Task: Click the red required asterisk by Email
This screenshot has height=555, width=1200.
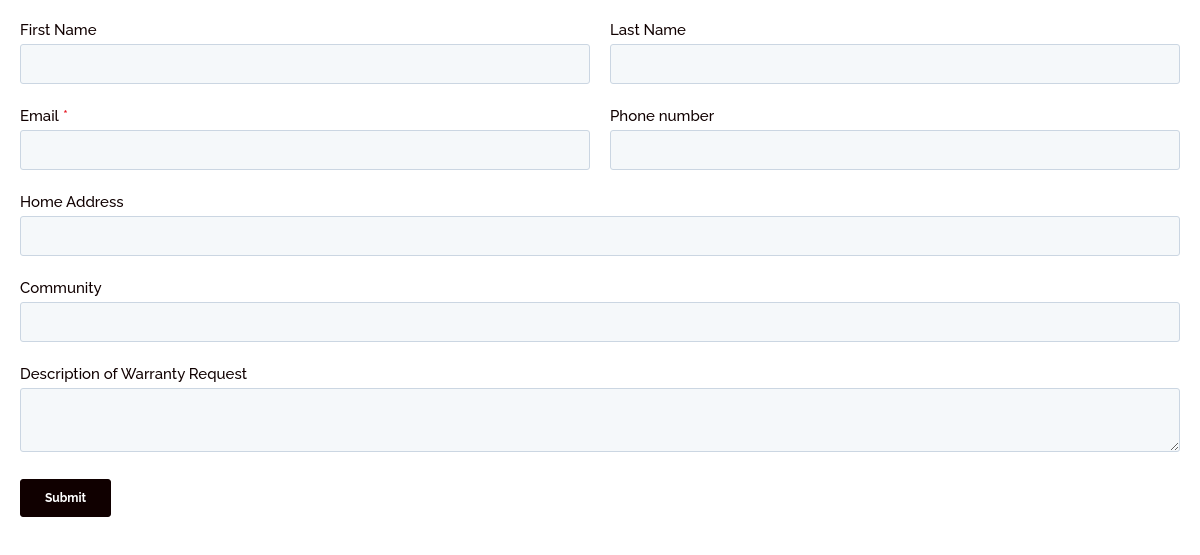Action: [66, 115]
